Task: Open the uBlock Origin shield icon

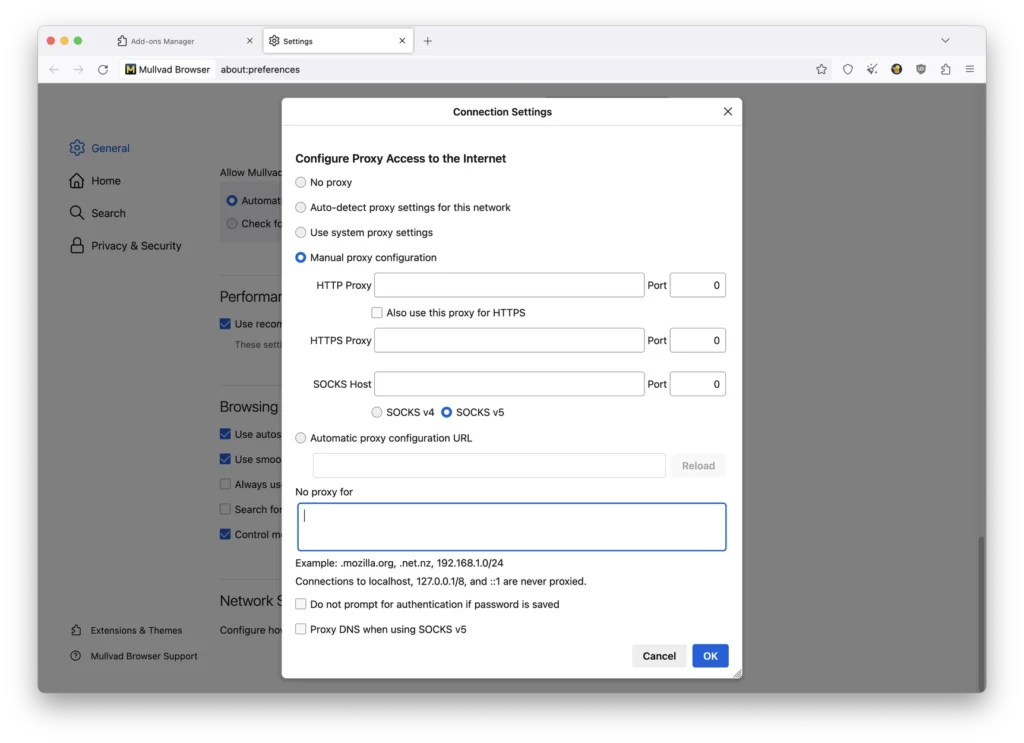Action: 921,69
